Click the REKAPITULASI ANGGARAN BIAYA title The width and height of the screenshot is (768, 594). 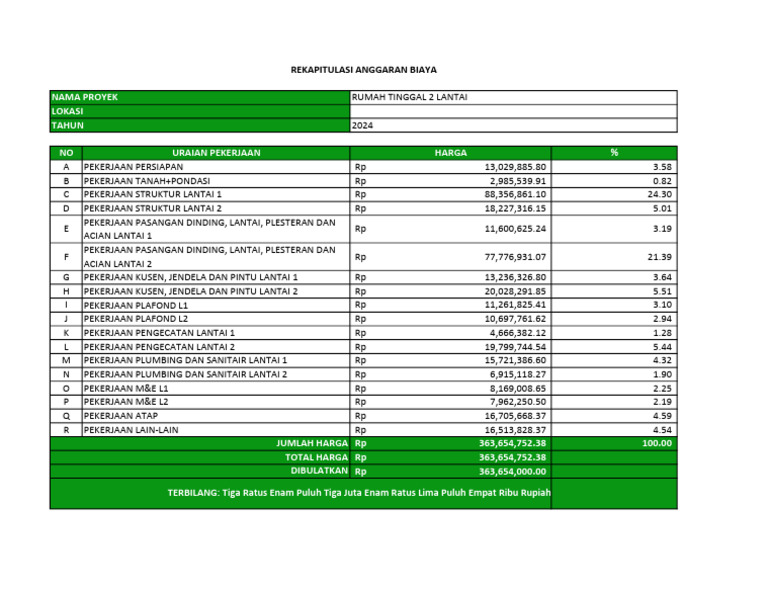363,70
